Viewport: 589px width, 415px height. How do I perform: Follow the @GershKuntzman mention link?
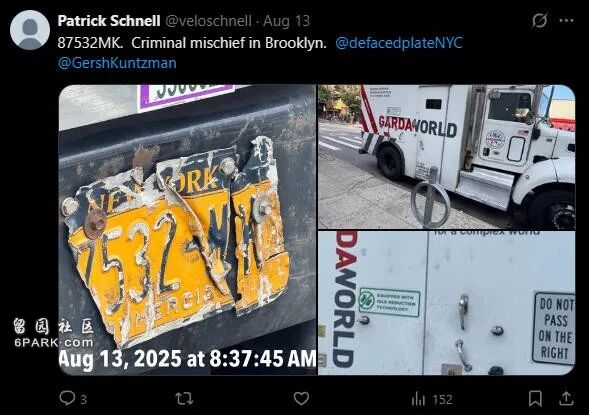pos(117,63)
